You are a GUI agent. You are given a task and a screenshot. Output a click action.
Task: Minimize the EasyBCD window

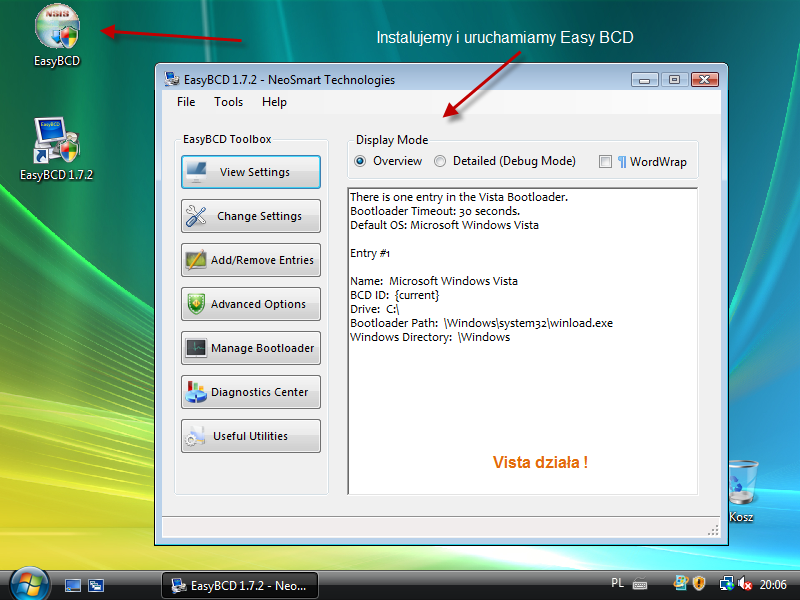pyautogui.click(x=645, y=80)
